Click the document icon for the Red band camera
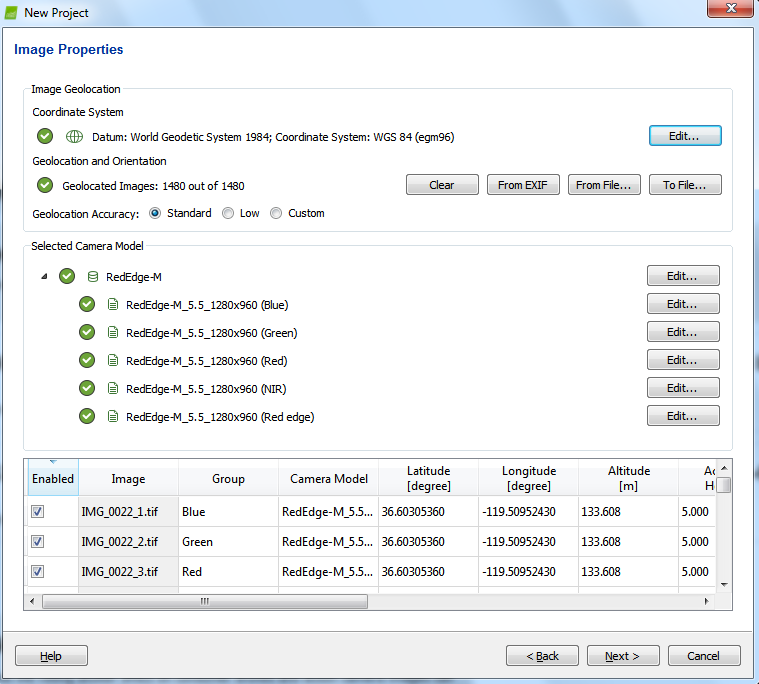The width and height of the screenshot is (759, 684). 113,361
